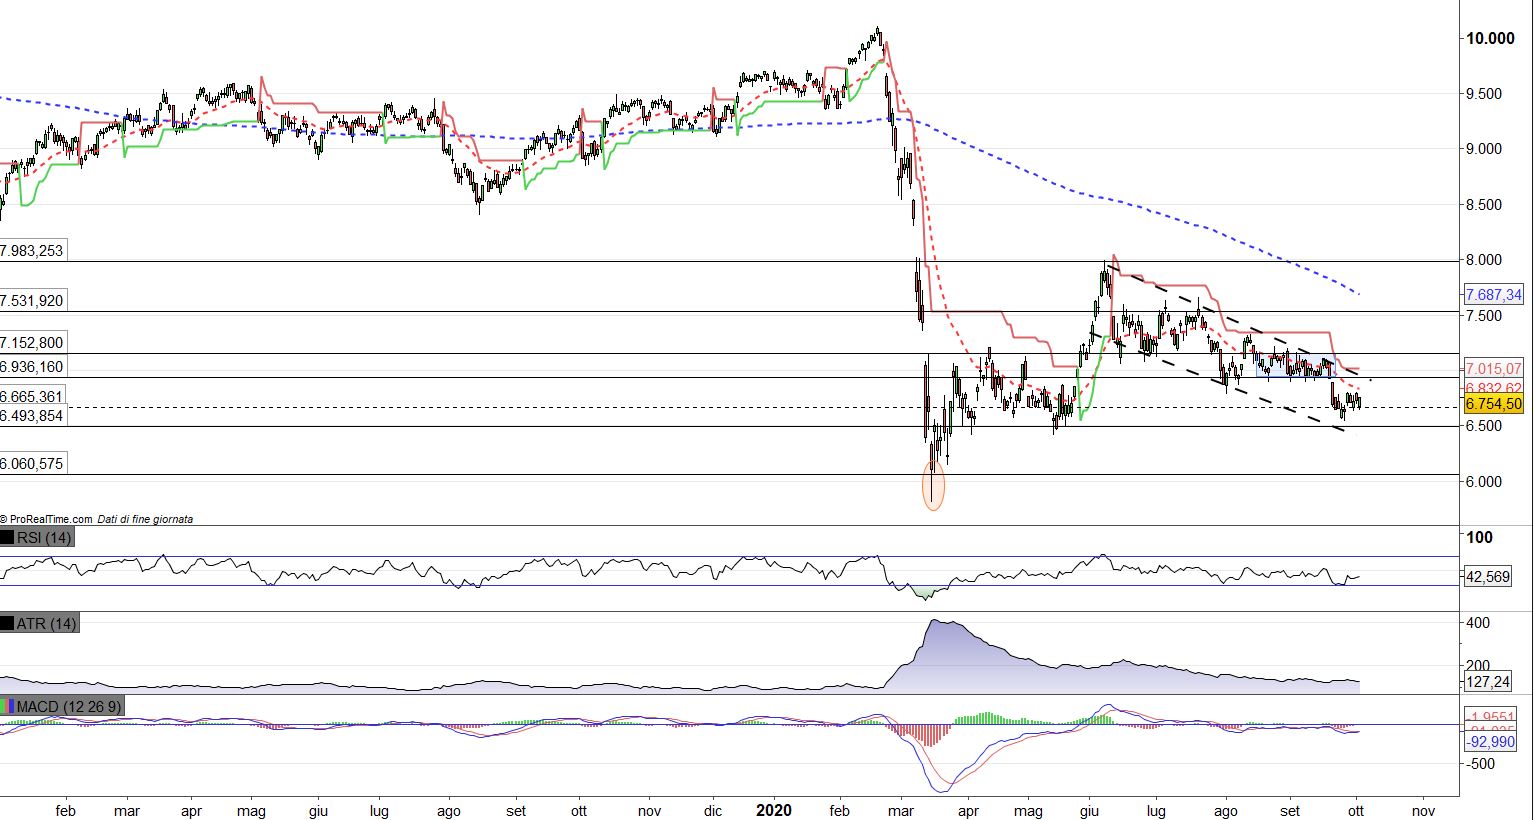Select the 7.152,800 level label
The height and width of the screenshot is (820, 1534).
pyautogui.click(x=33, y=343)
